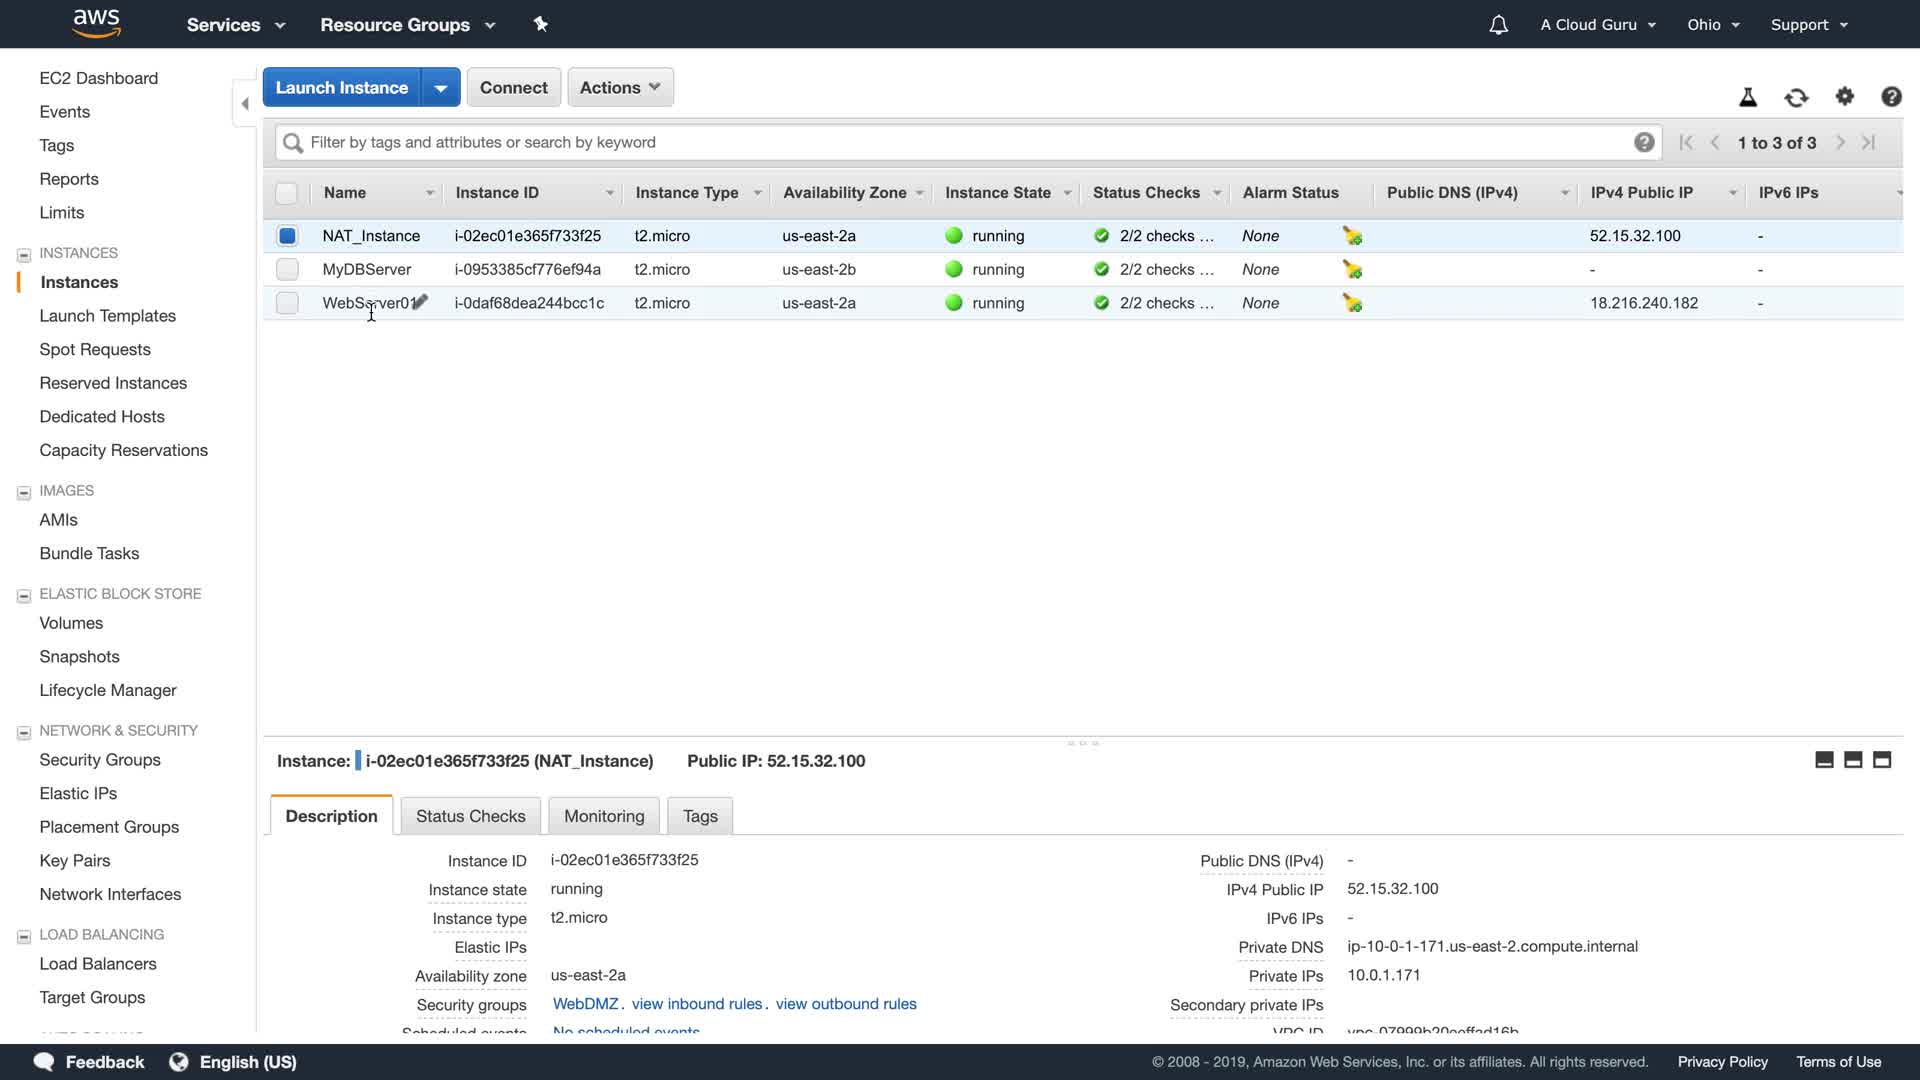The image size is (1920, 1080).
Task: Uncheck the NAT_Instance row checkbox
Action: (x=287, y=236)
